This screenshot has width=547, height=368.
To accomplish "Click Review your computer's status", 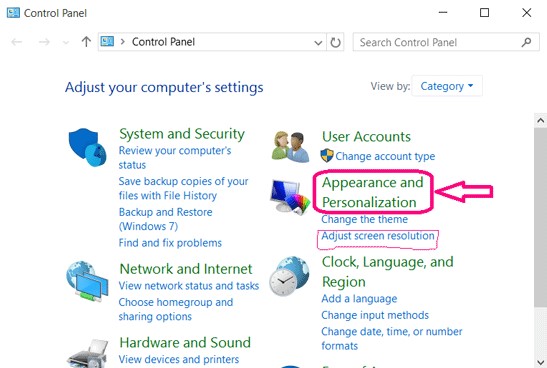I will [x=175, y=158].
